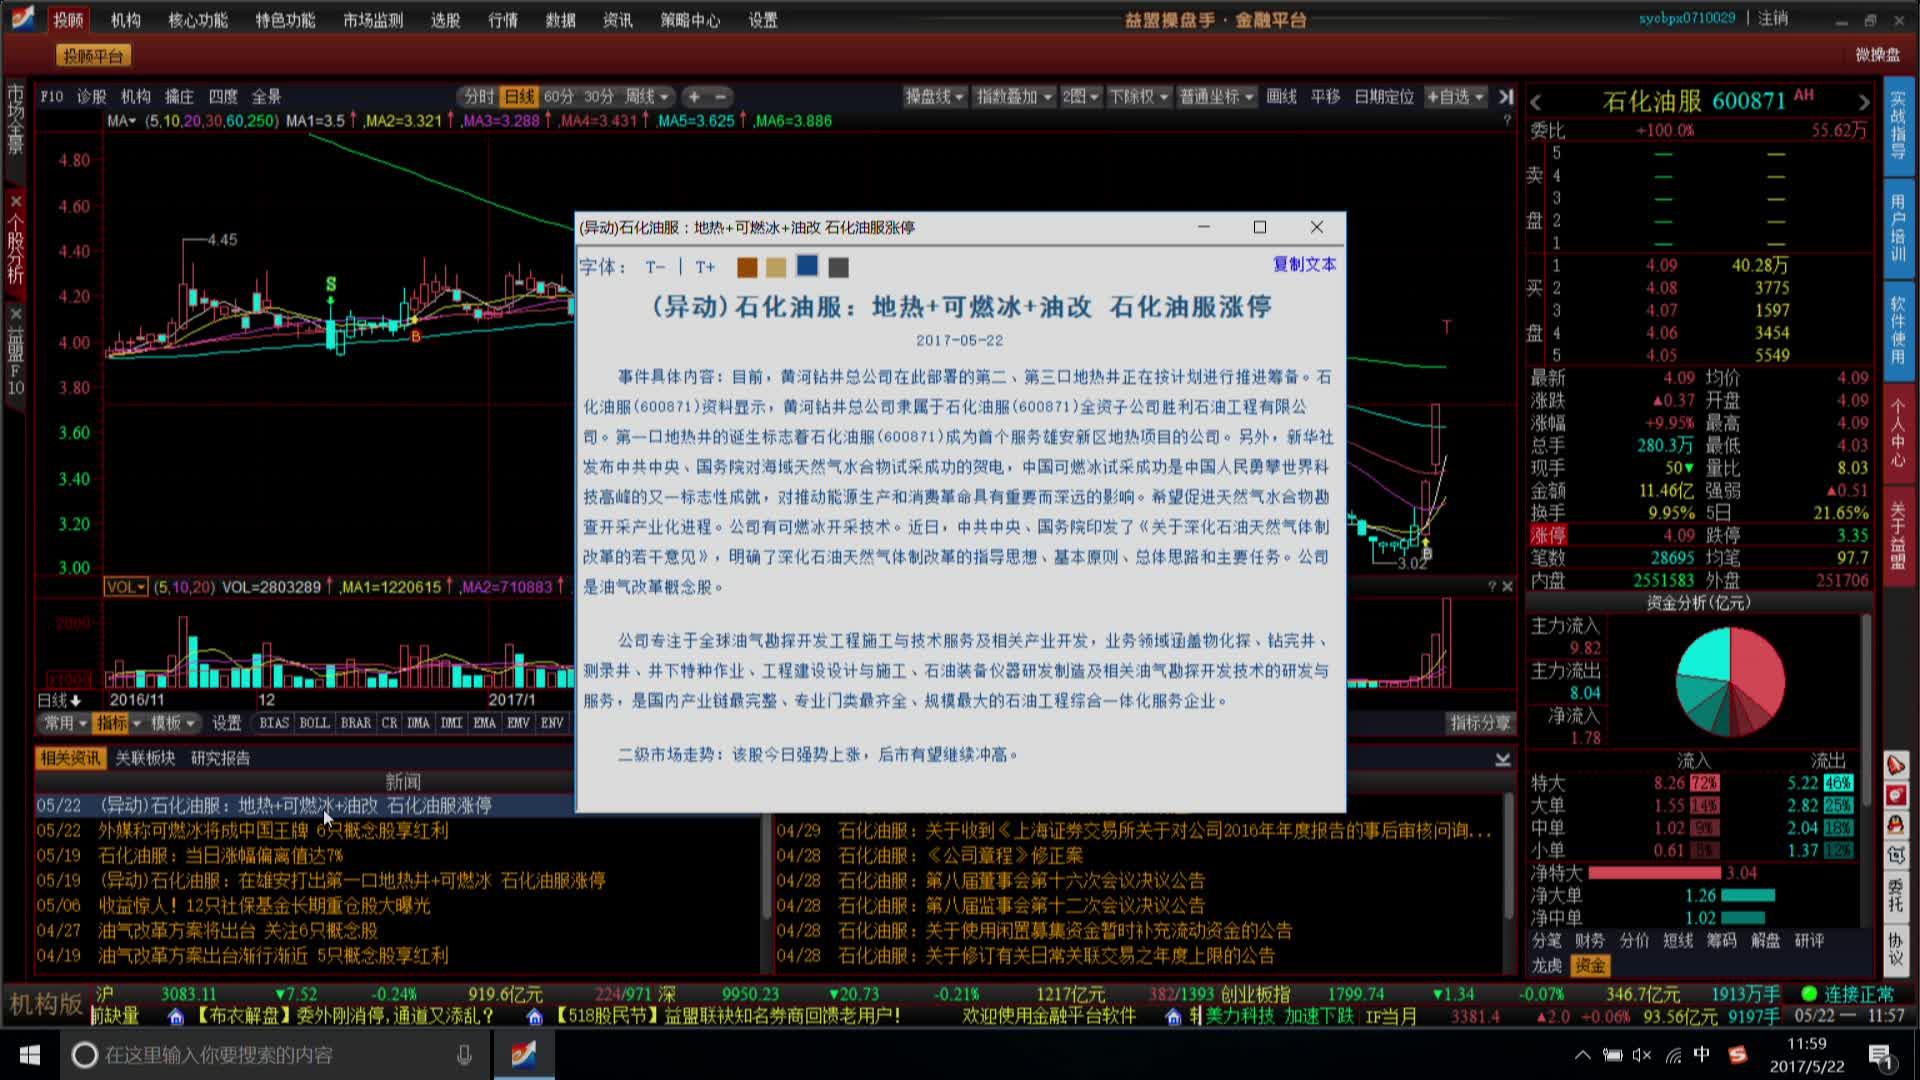Open 核心功能 menu
The image size is (1920, 1080).
coord(197,20)
